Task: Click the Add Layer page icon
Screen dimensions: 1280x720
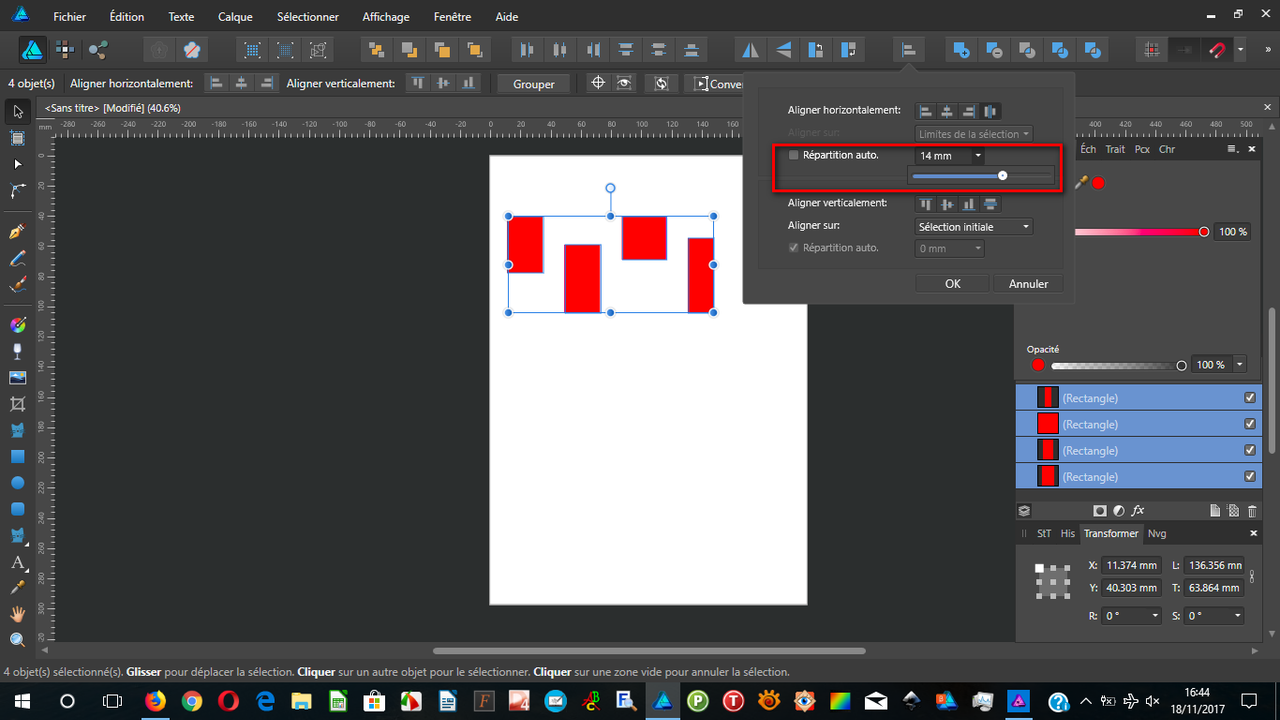Action: (x=1216, y=510)
